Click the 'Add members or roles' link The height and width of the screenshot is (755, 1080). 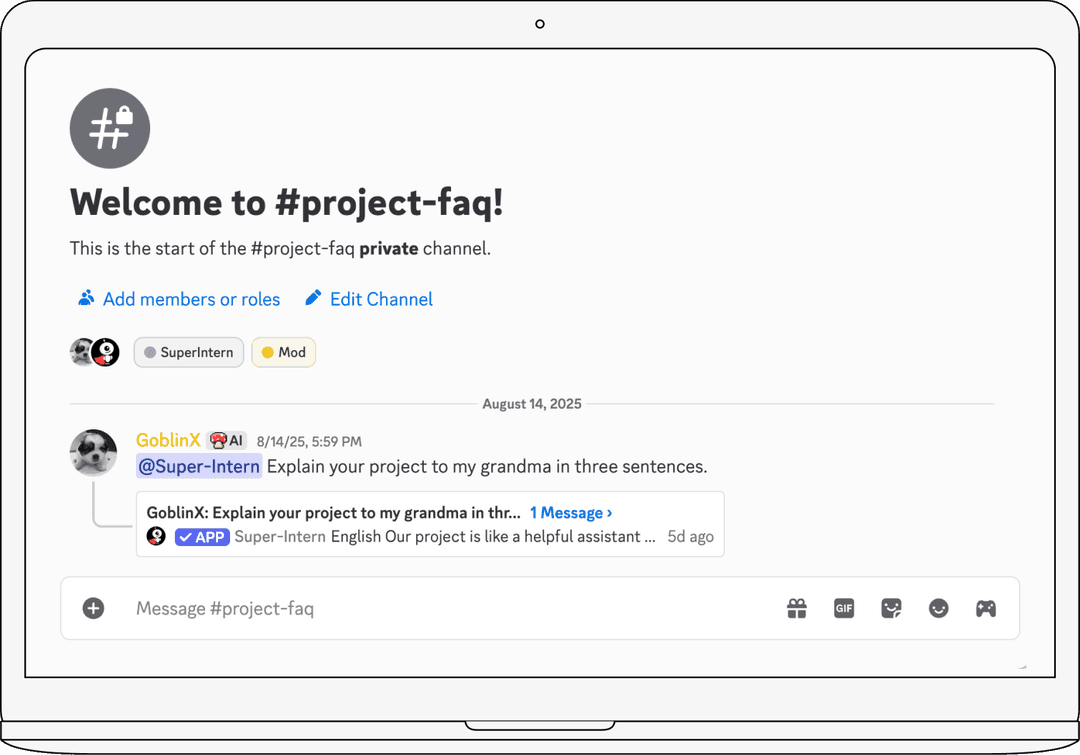(x=190, y=299)
